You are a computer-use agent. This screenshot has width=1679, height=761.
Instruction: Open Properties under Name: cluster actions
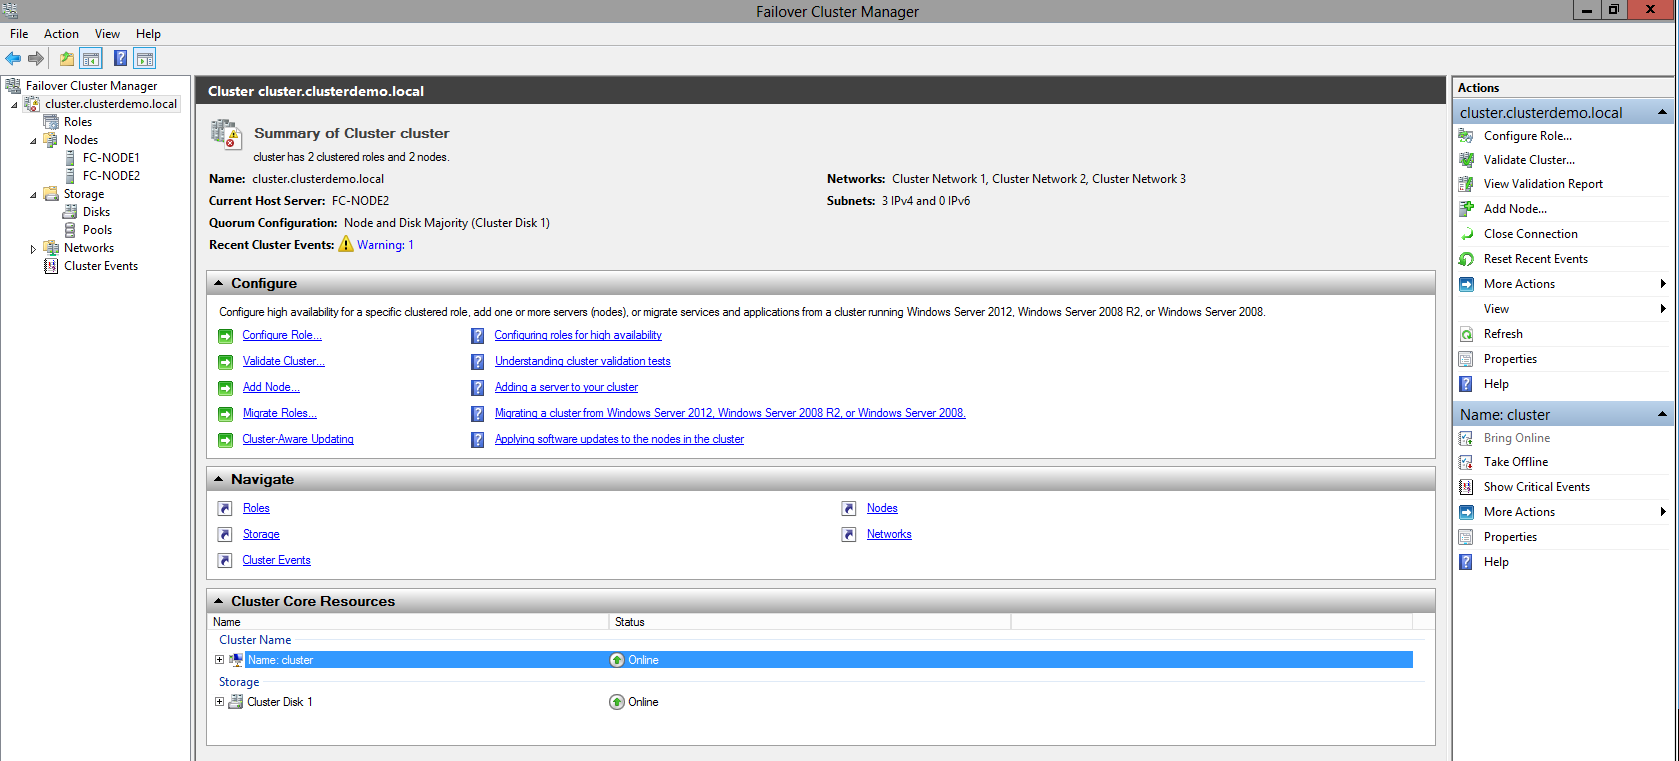click(x=1510, y=537)
